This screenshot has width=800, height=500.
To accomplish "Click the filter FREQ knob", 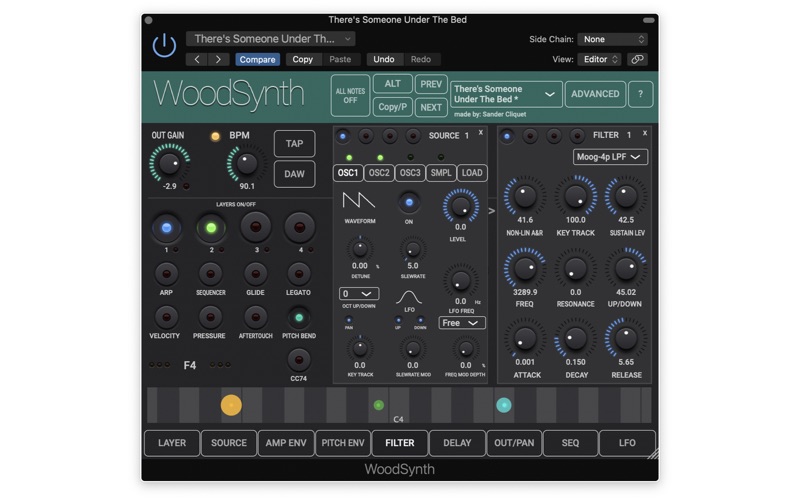I will click(524, 268).
